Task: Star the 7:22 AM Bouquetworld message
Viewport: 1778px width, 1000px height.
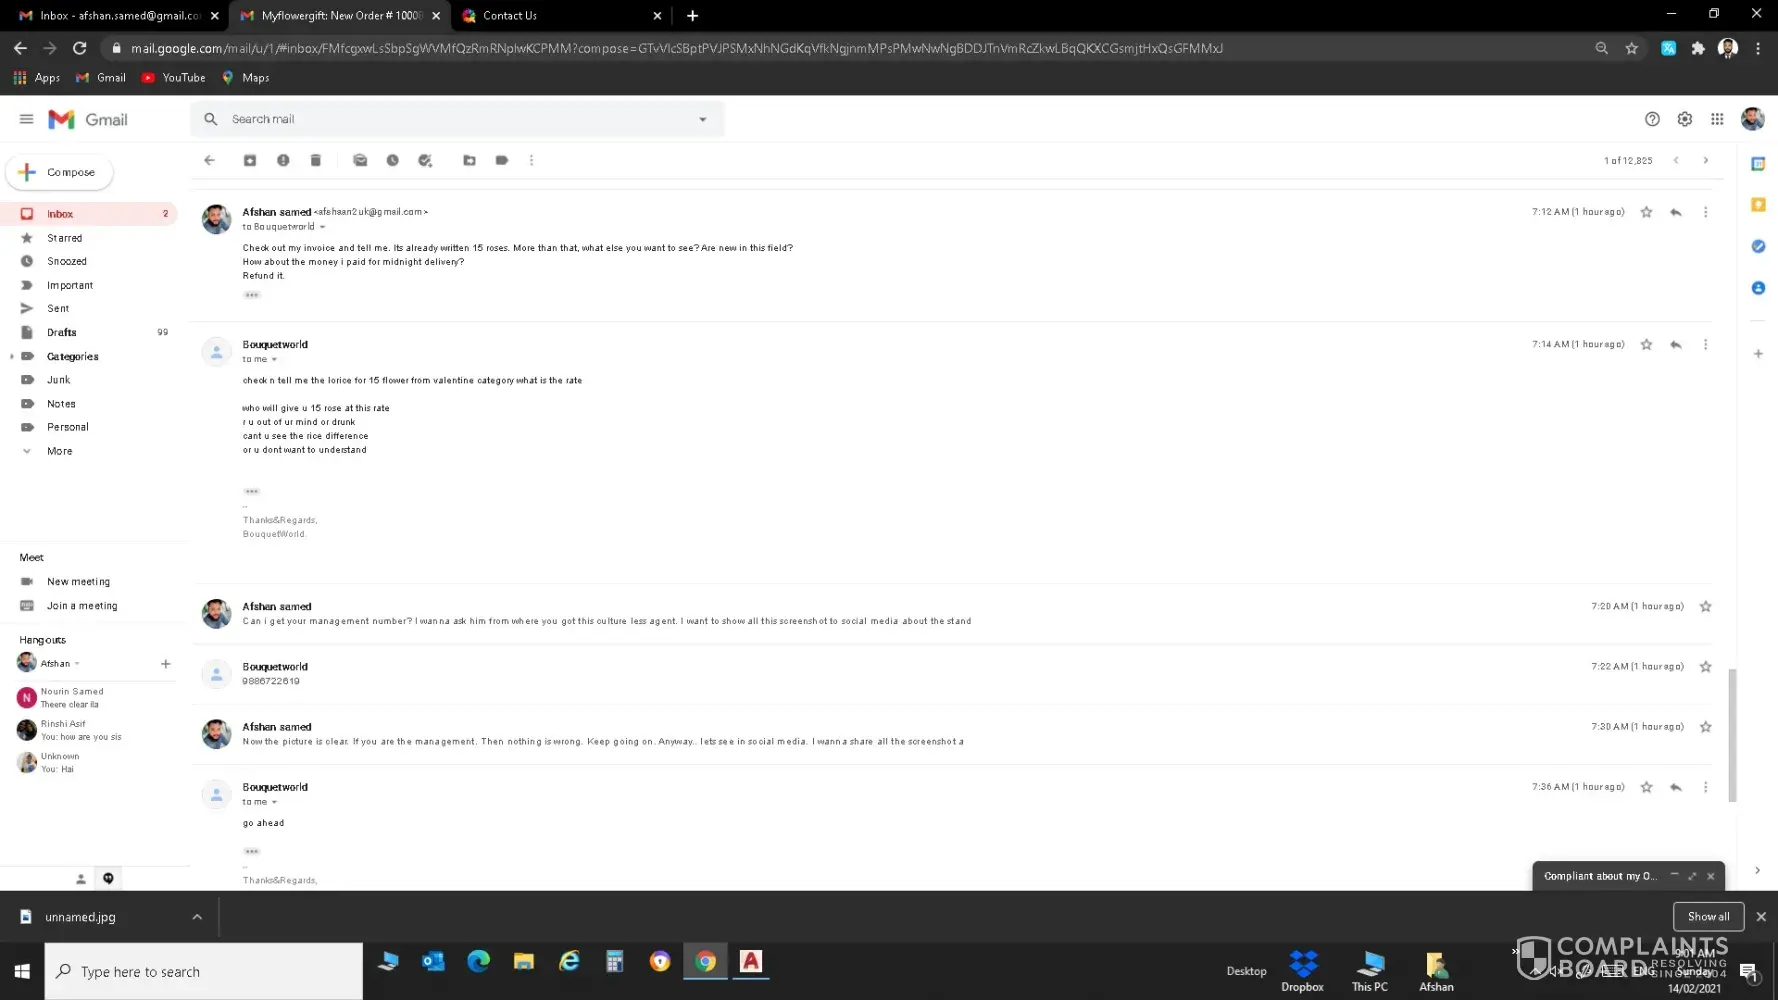Action: coord(1706,667)
